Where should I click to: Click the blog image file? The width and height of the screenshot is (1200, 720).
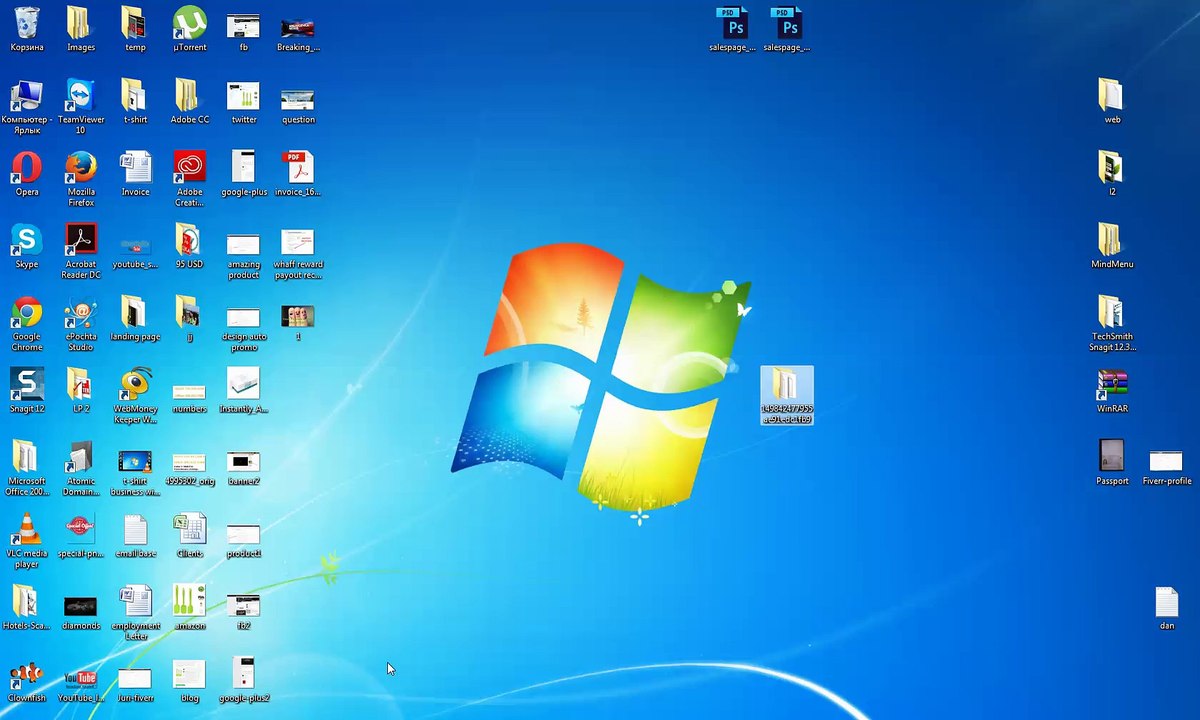pyautogui.click(x=189, y=680)
